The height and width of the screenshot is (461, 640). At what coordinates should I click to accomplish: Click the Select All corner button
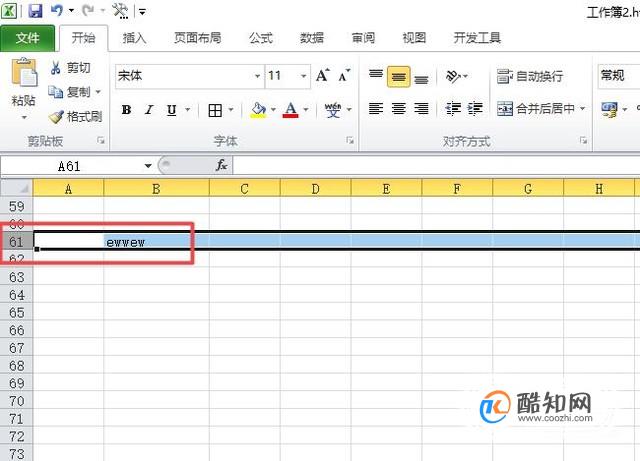17,188
